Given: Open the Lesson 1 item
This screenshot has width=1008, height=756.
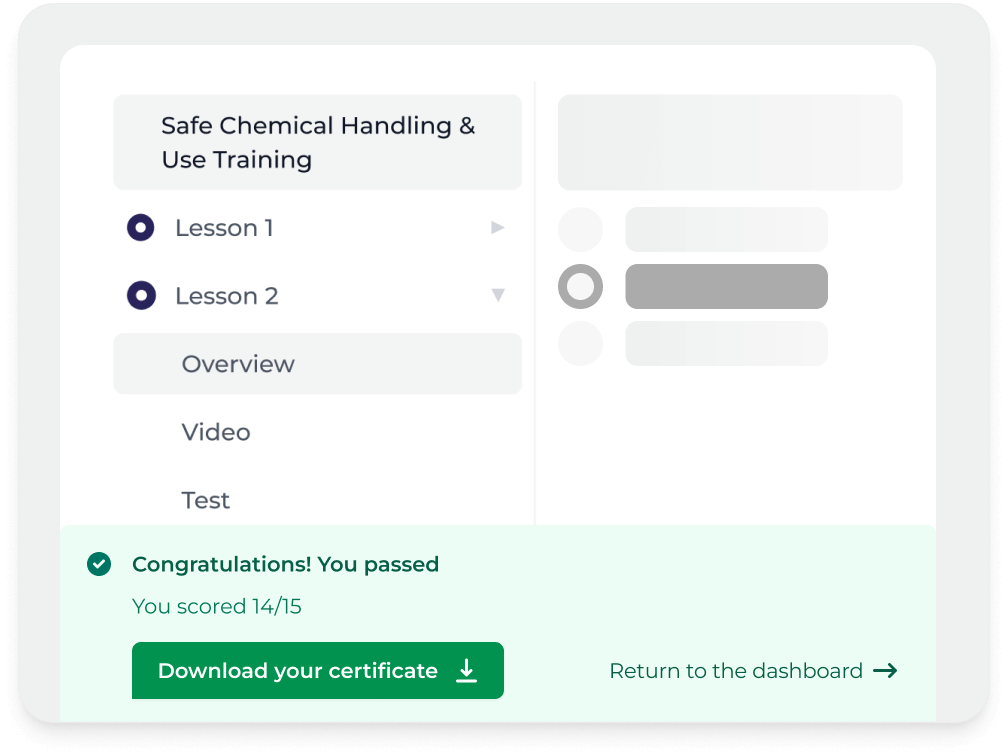Looking at the screenshot, I should click(x=224, y=228).
